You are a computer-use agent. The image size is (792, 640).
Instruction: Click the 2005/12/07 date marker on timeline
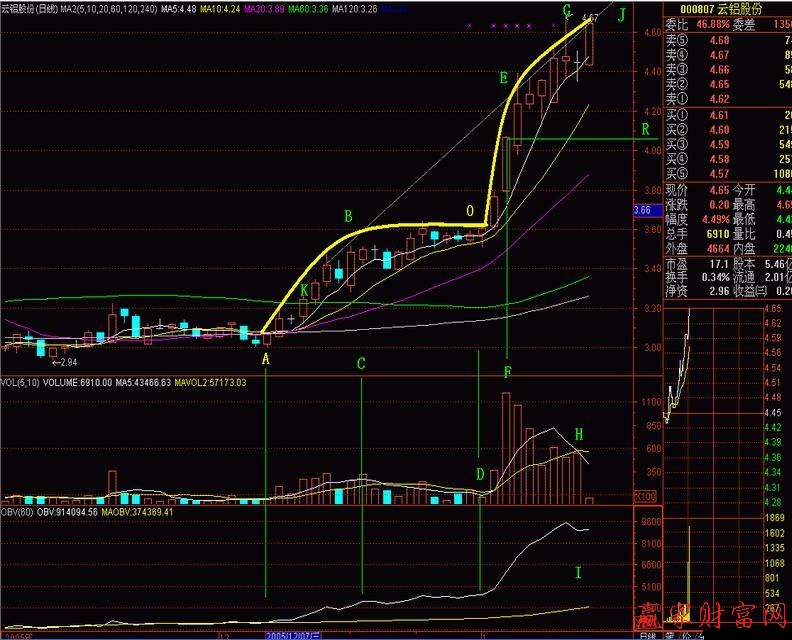293,634
